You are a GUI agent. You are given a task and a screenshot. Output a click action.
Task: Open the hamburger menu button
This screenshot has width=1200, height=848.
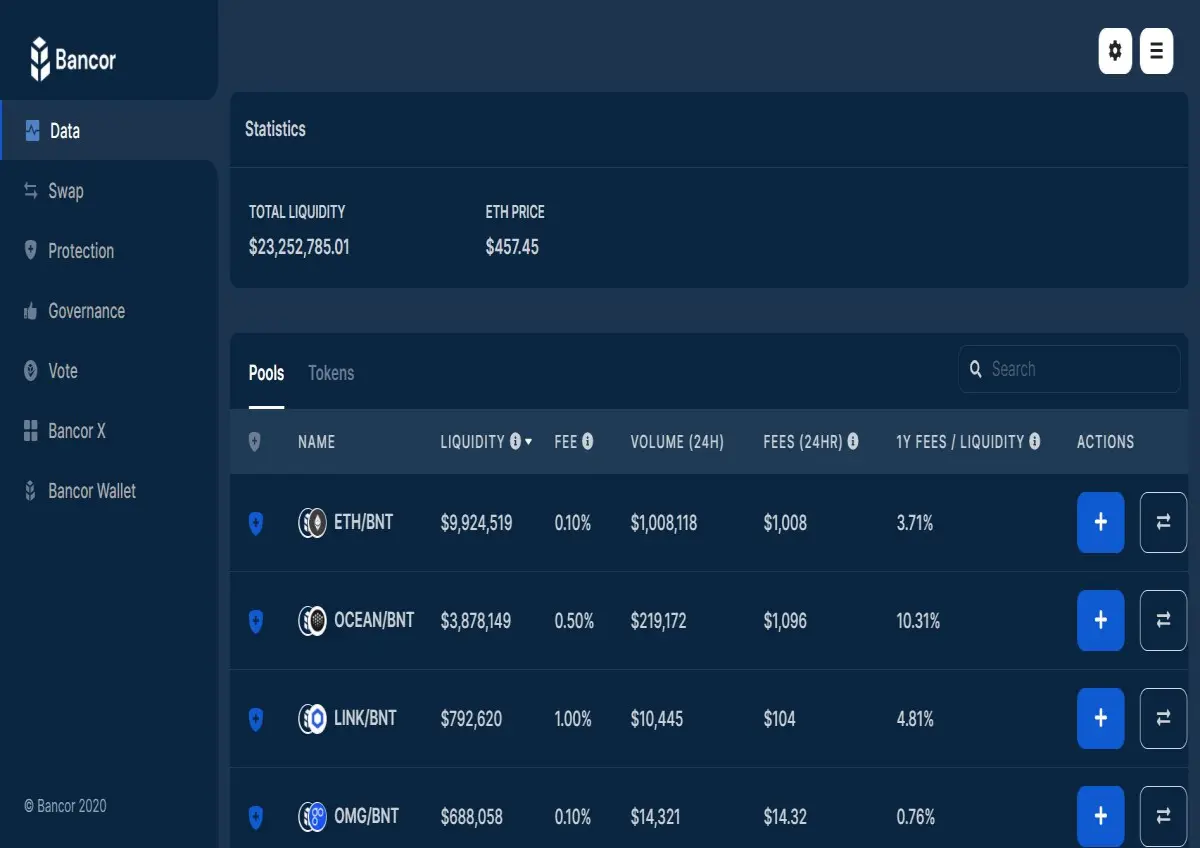coord(1156,51)
